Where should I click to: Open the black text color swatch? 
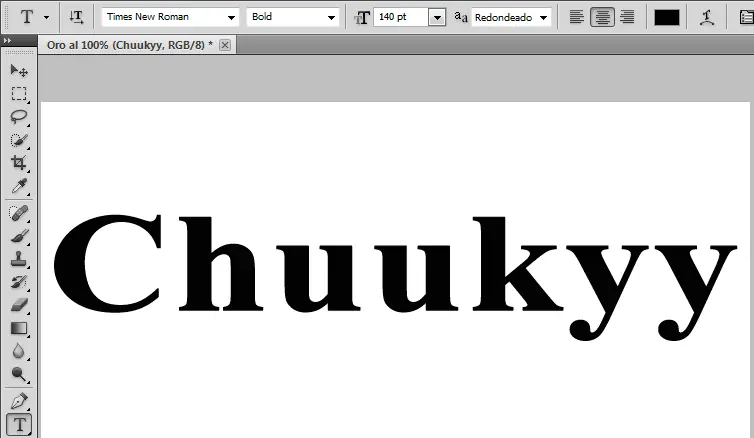pos(666,17)
